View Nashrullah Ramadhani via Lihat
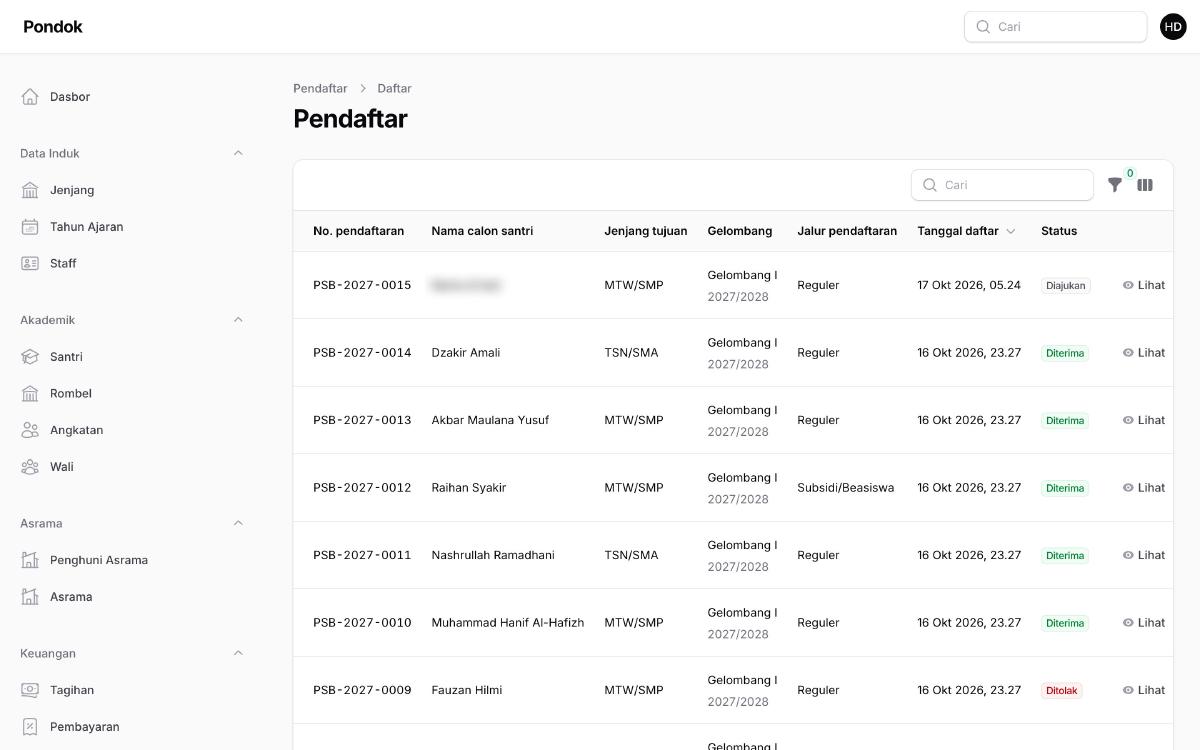The height and width of the screenshot is (750, 1200). [1144, 555]
